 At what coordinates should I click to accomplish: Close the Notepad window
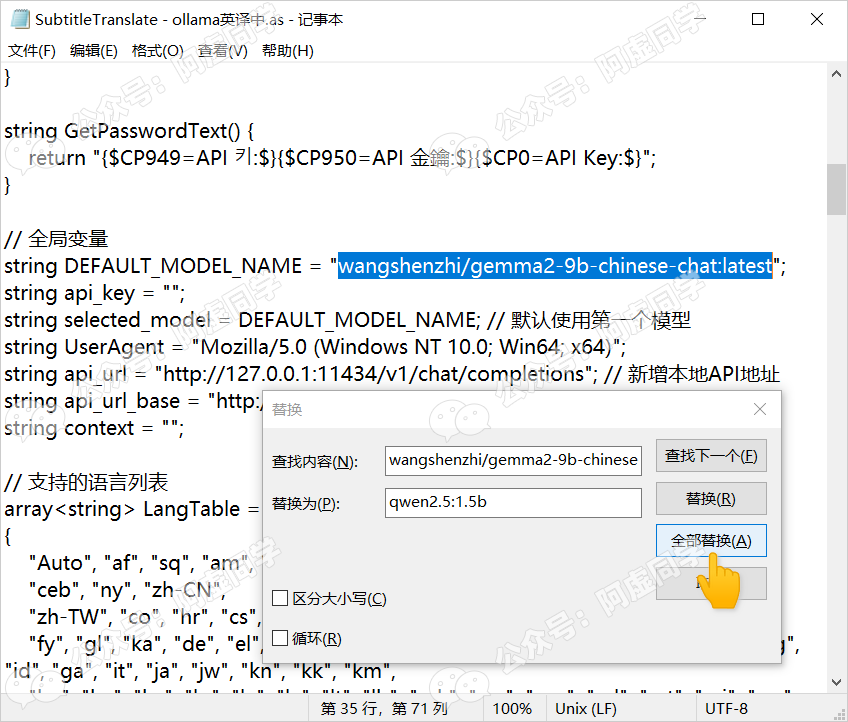(x=815, y=19)
